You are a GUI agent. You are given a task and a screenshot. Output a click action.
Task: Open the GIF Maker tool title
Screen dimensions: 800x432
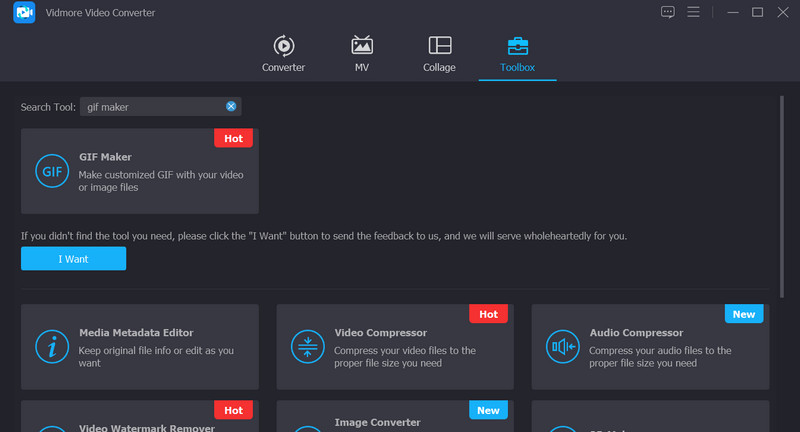coord(105,157)
